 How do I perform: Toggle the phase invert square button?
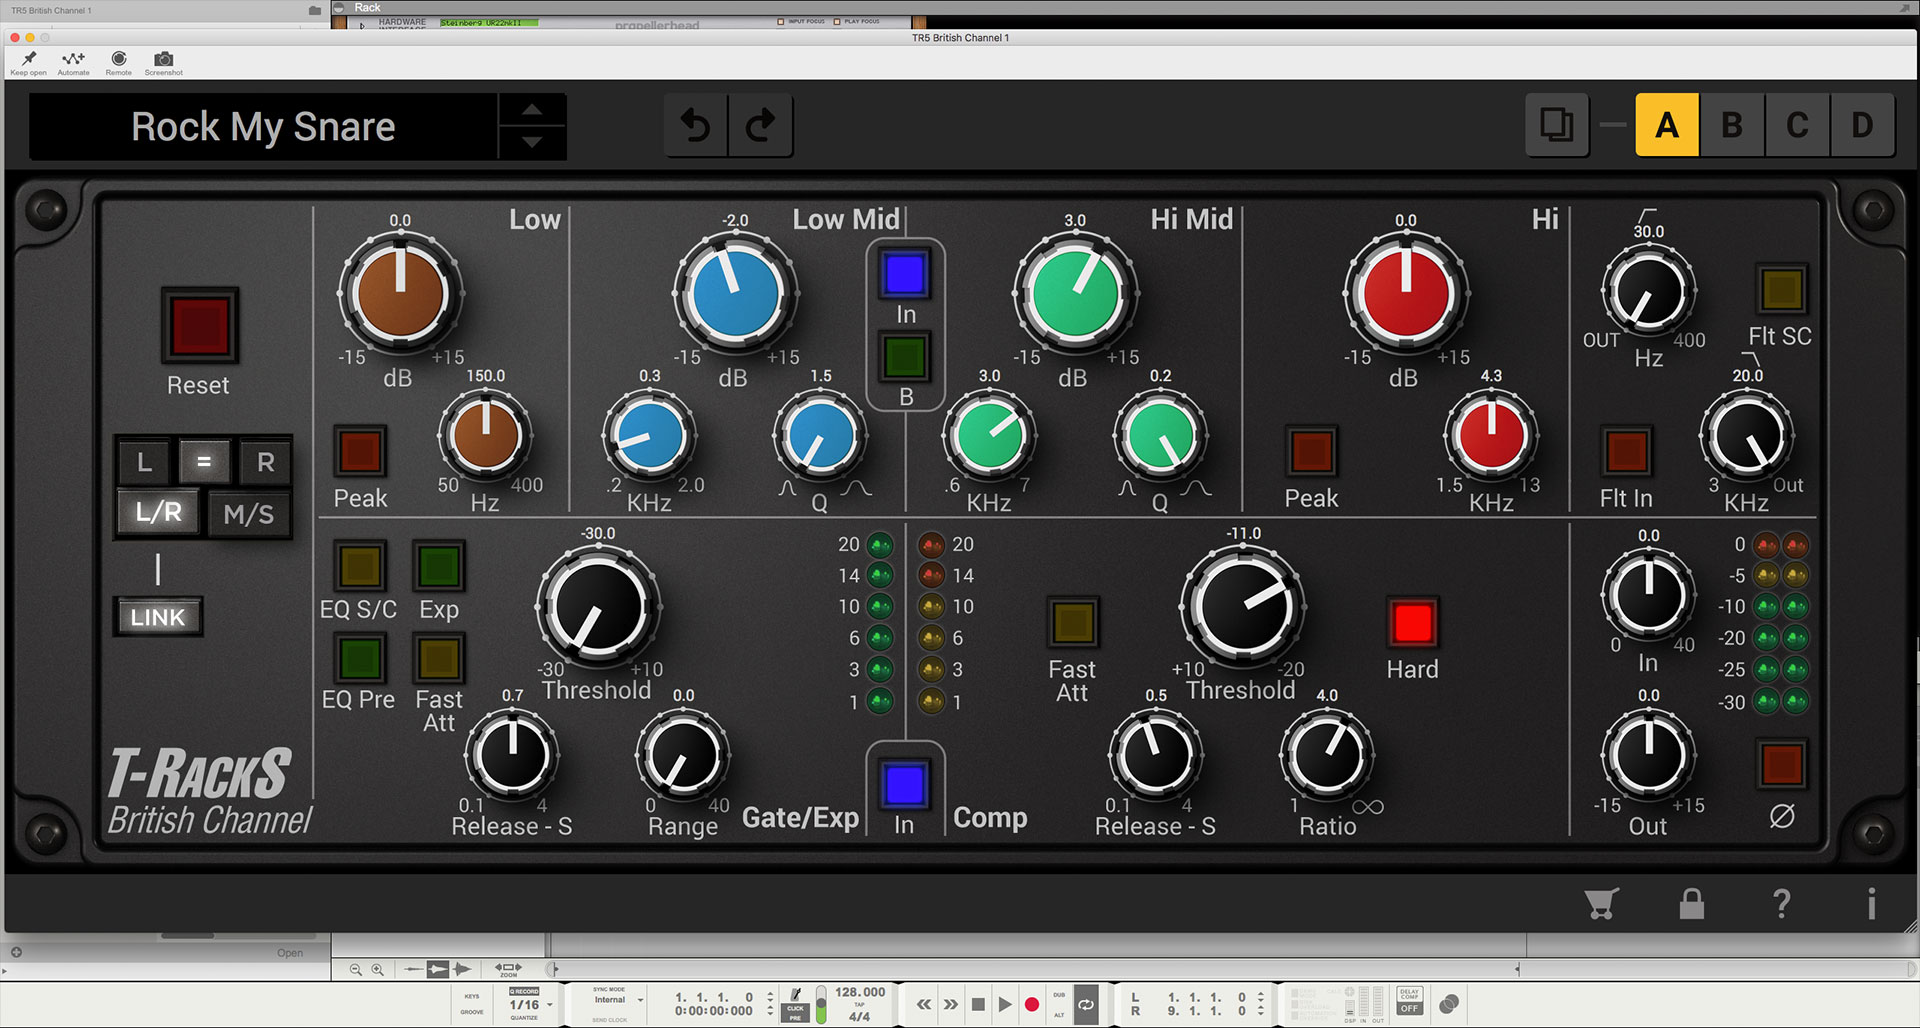click(1782, 765)
